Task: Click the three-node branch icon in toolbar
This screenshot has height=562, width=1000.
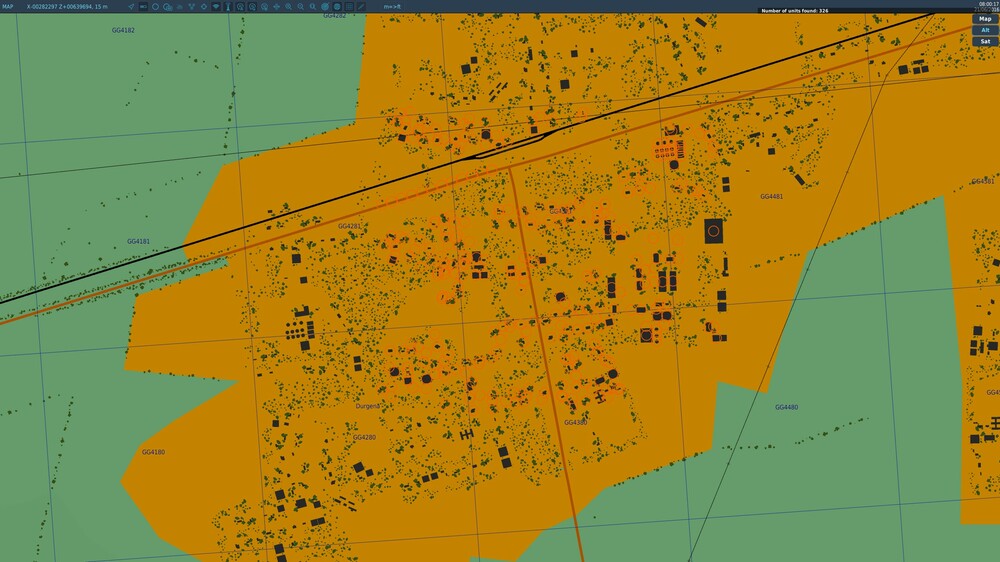Action: click(x=191, y=6)
